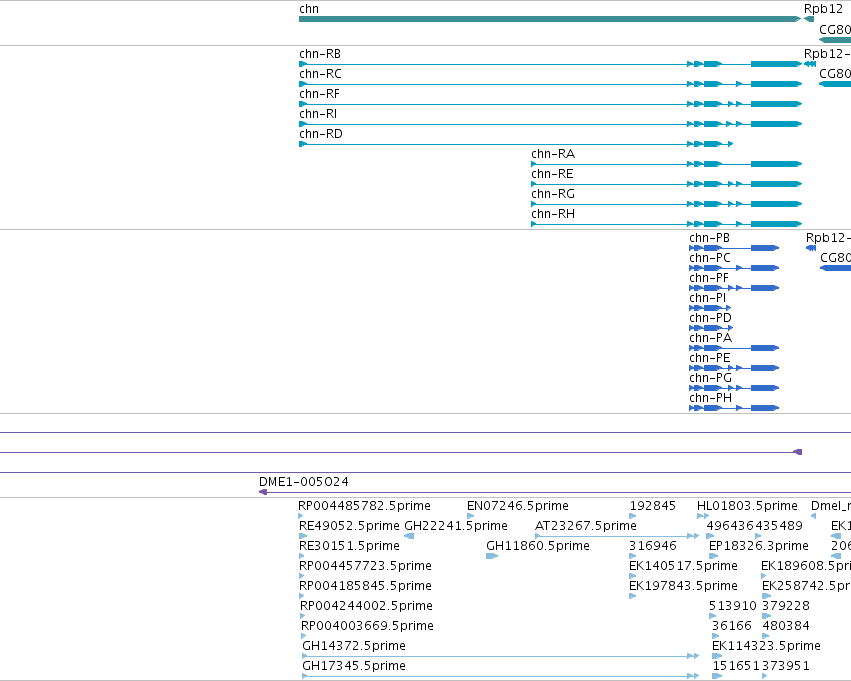Select the RP004185845.5prime EST label
Viewport: 851px width, 681px height.
coord(365,587)
